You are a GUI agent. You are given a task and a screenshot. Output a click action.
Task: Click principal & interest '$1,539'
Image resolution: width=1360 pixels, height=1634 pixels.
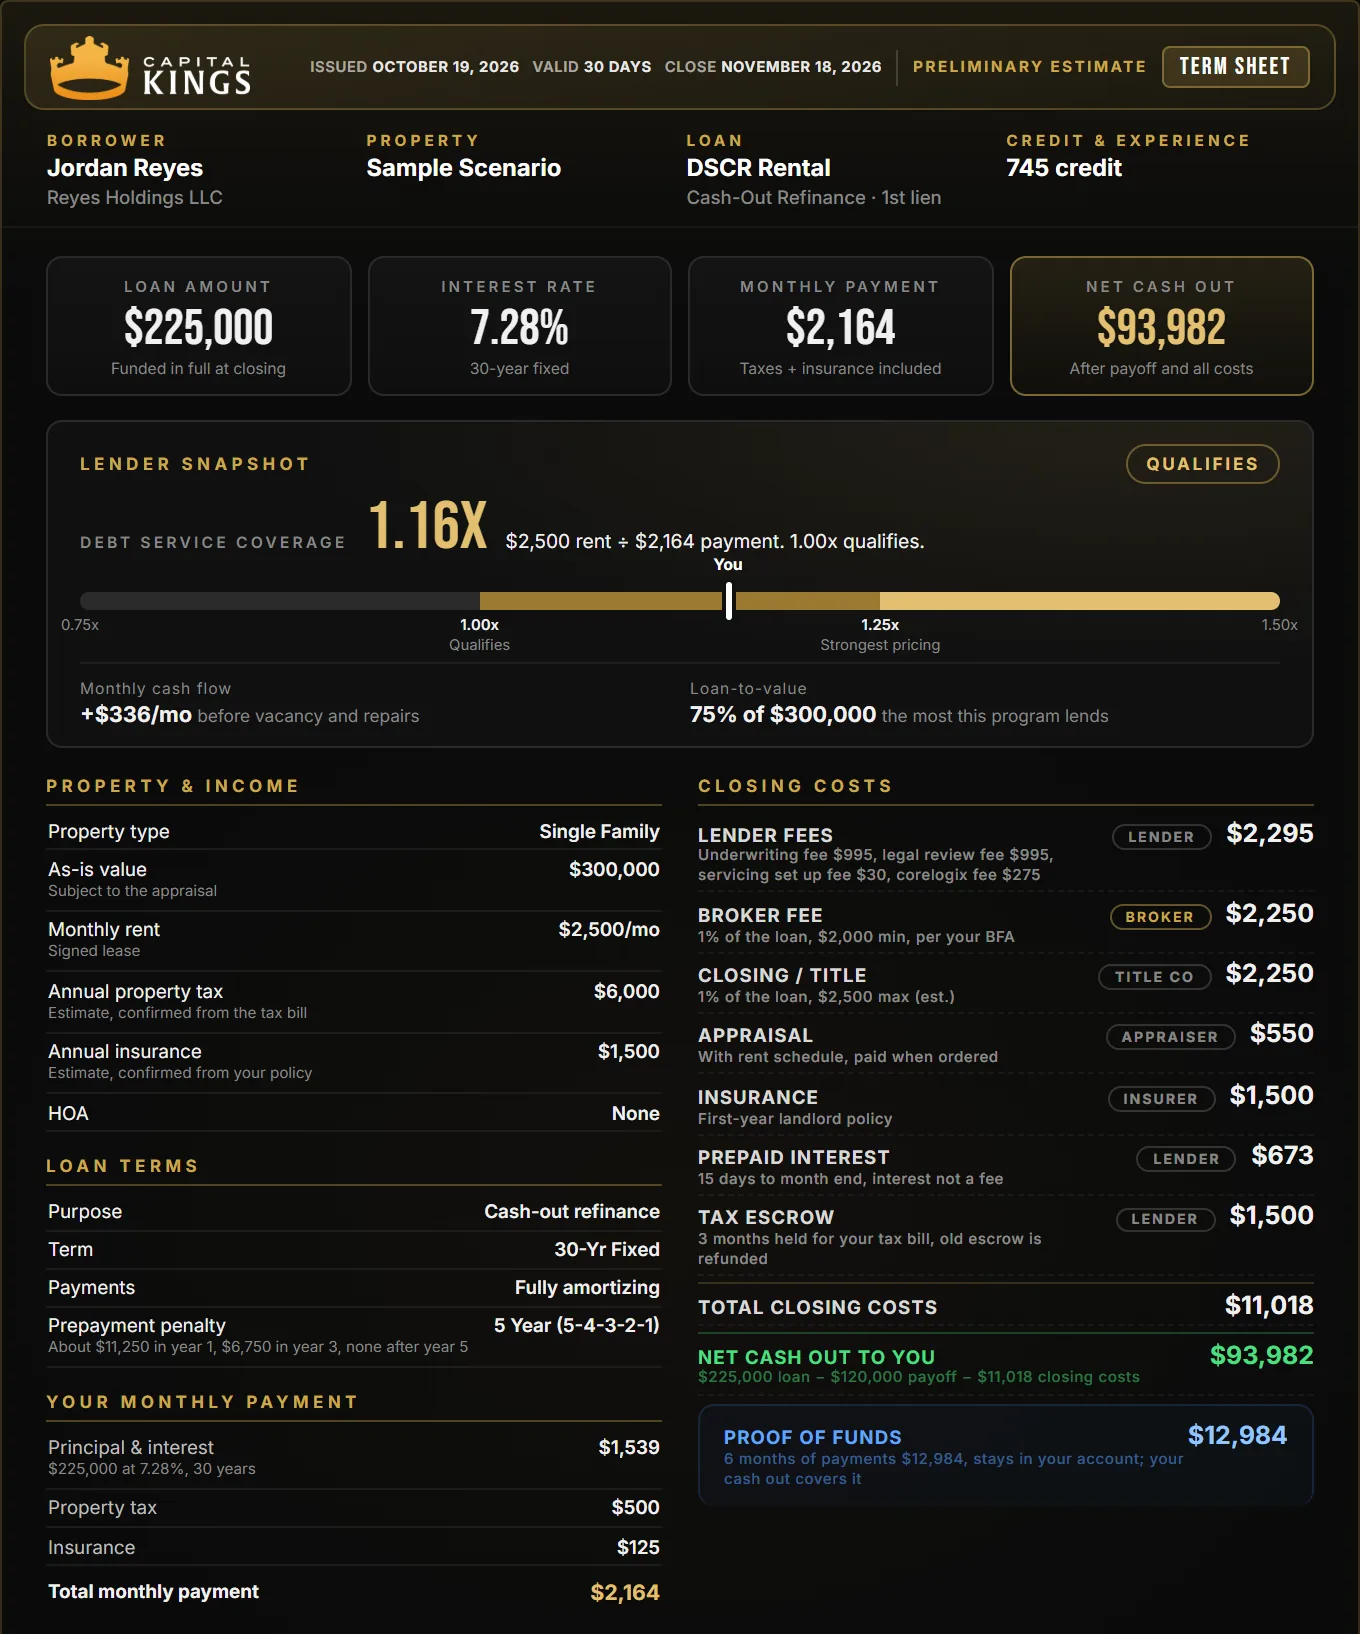tap(629, 1448)
